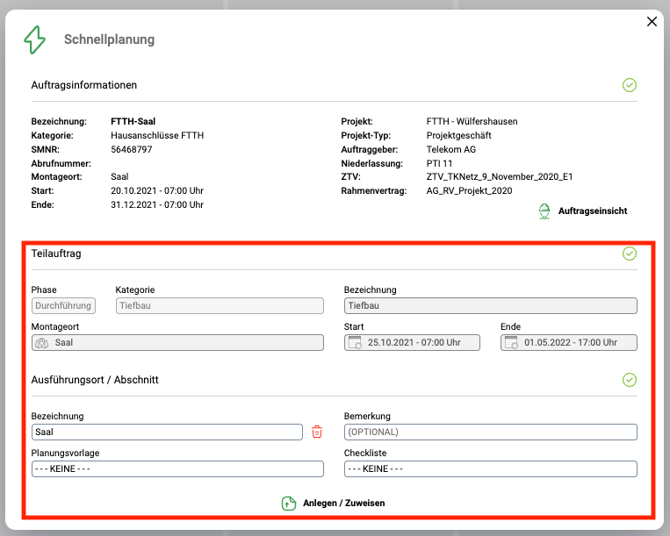Click the Phase field showing Durchführung

click(x=63, y=306)
